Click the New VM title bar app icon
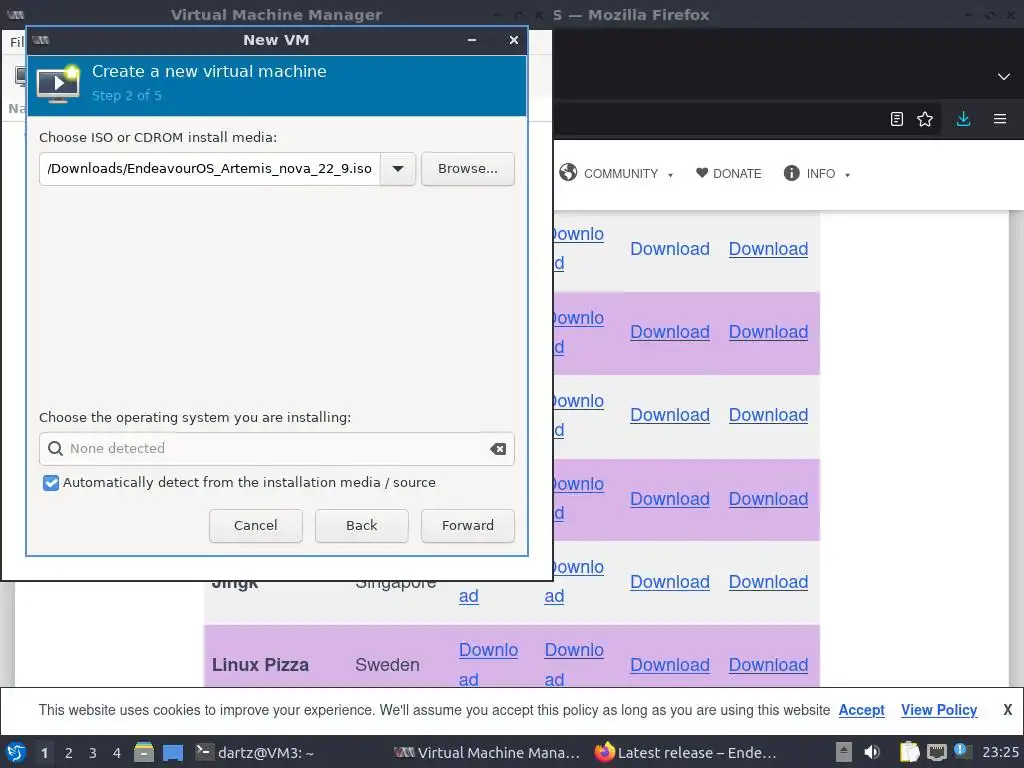1024x768 pixels. click(x=40, y=40)
